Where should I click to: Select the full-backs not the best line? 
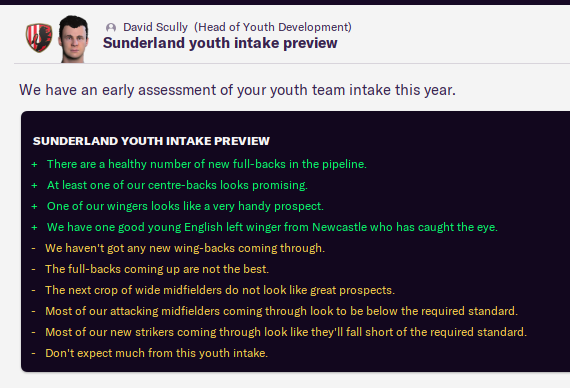[157, 269]
